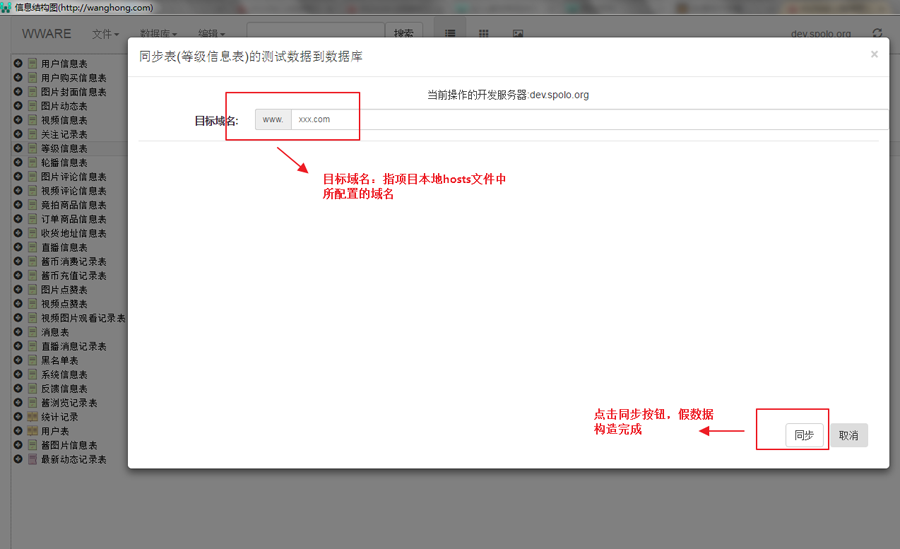Expand the 反馈信息表 node

coord(18,388)
